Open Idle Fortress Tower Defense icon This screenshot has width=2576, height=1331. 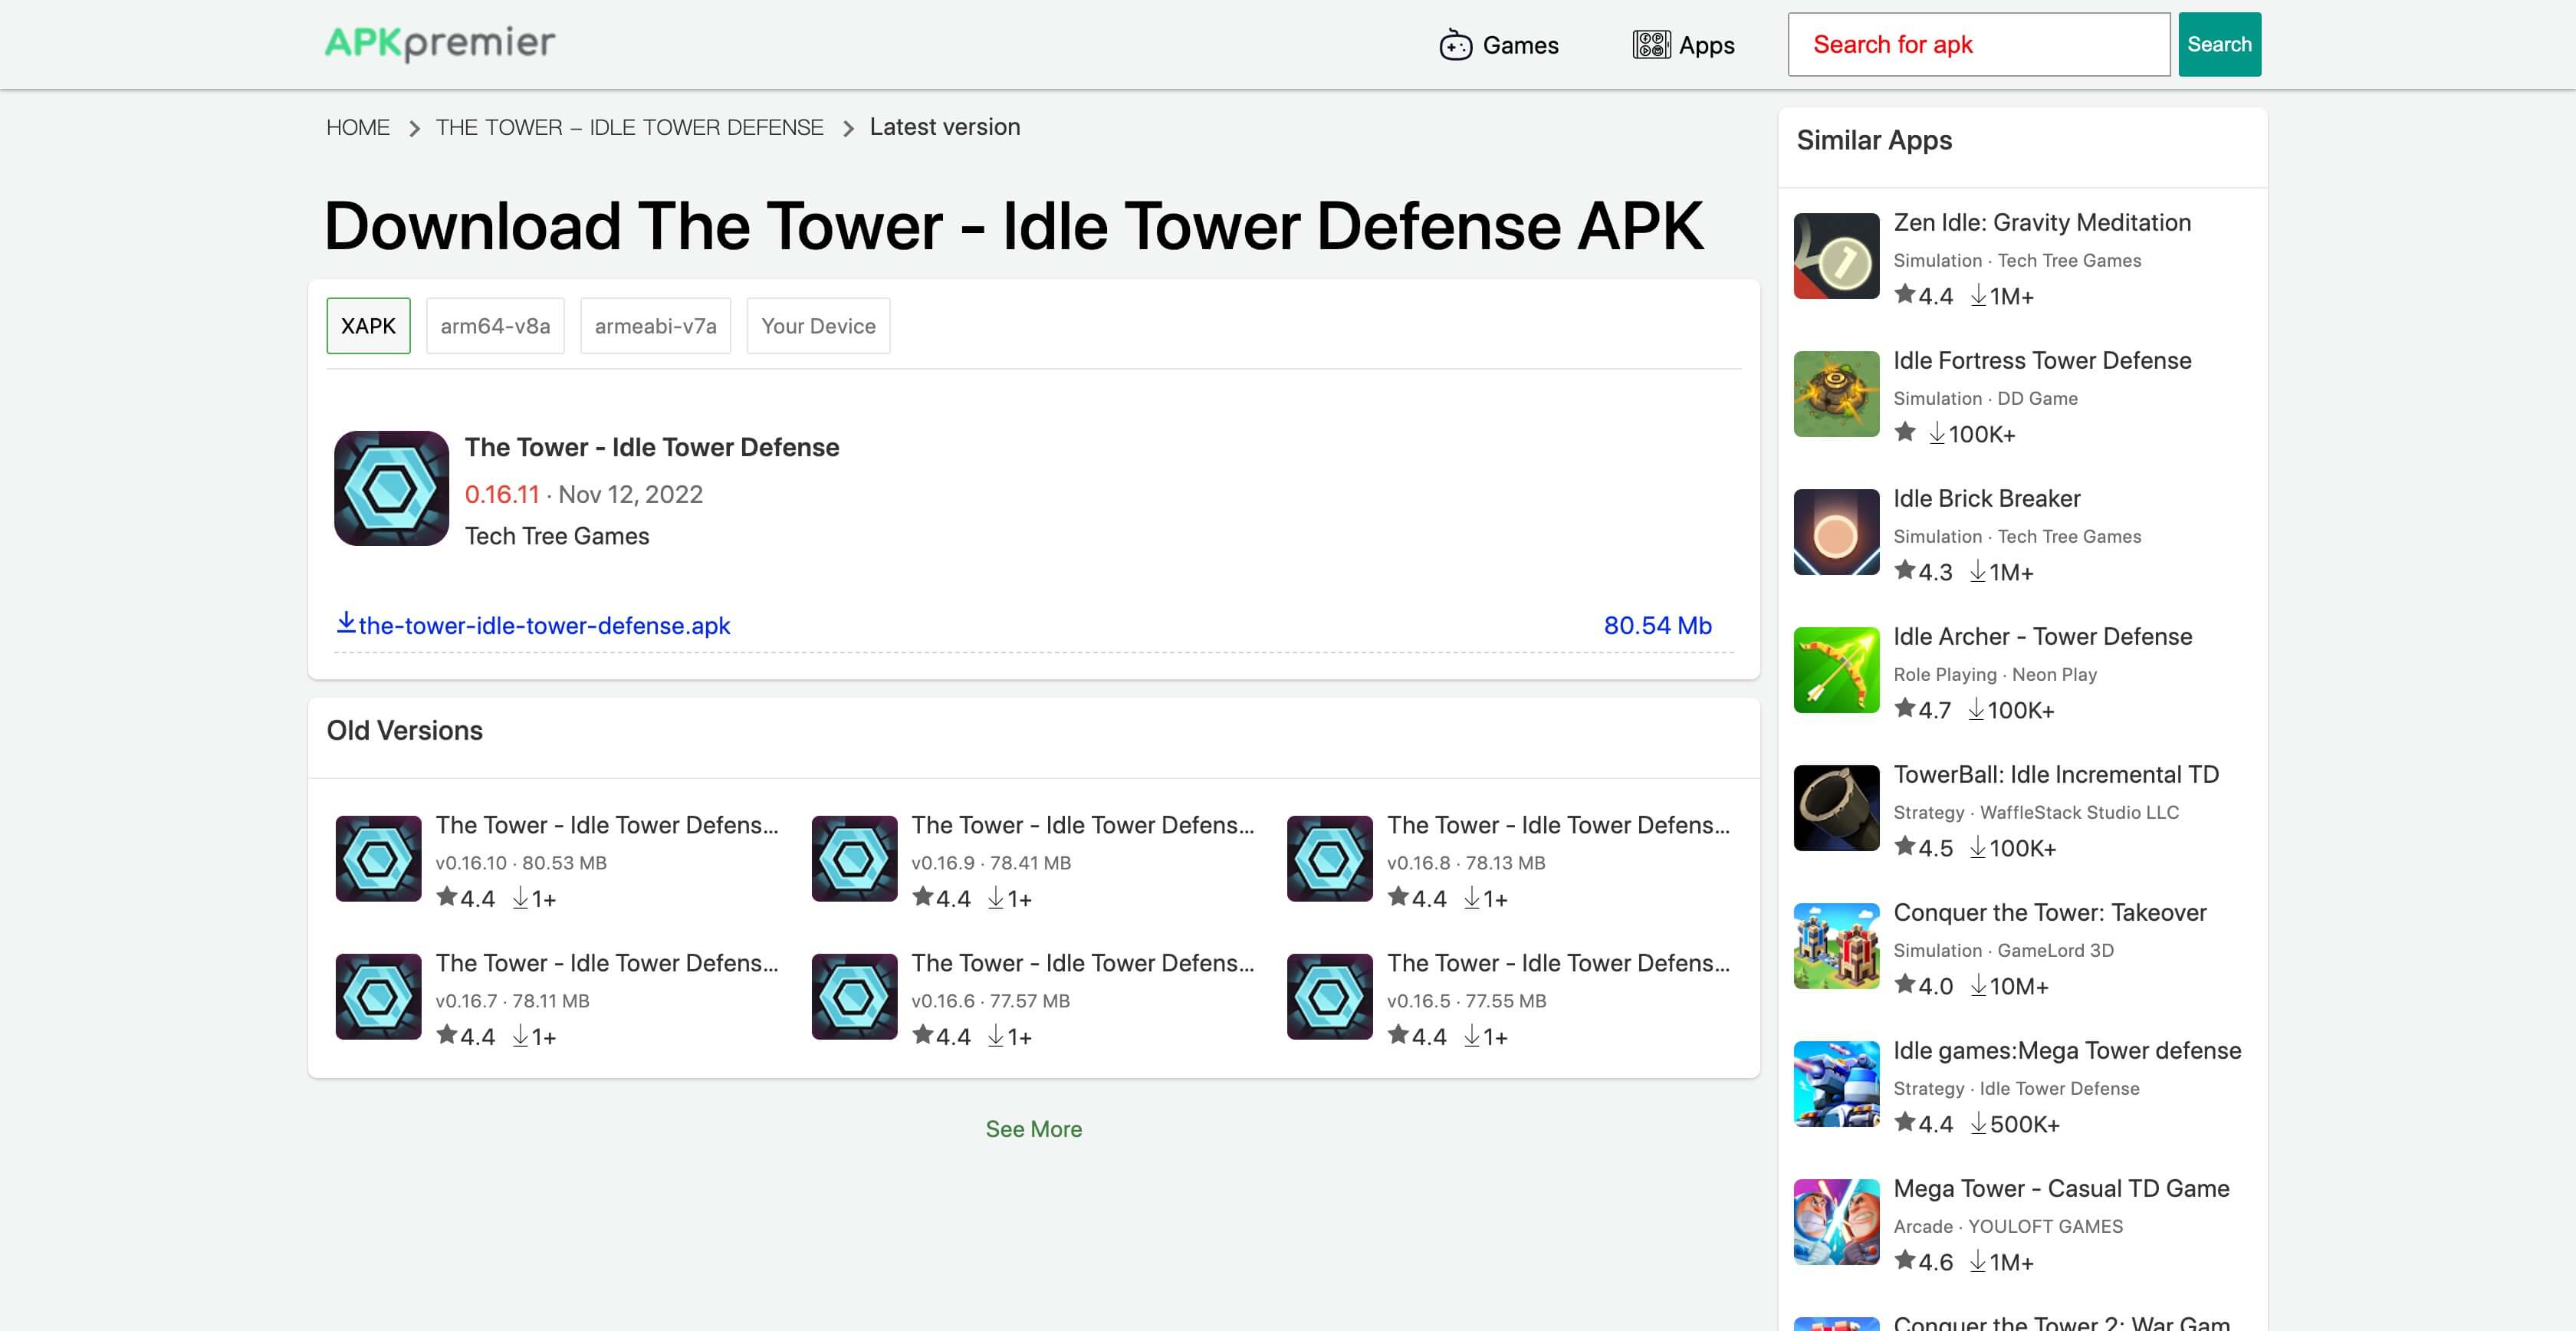(1836, 394)
